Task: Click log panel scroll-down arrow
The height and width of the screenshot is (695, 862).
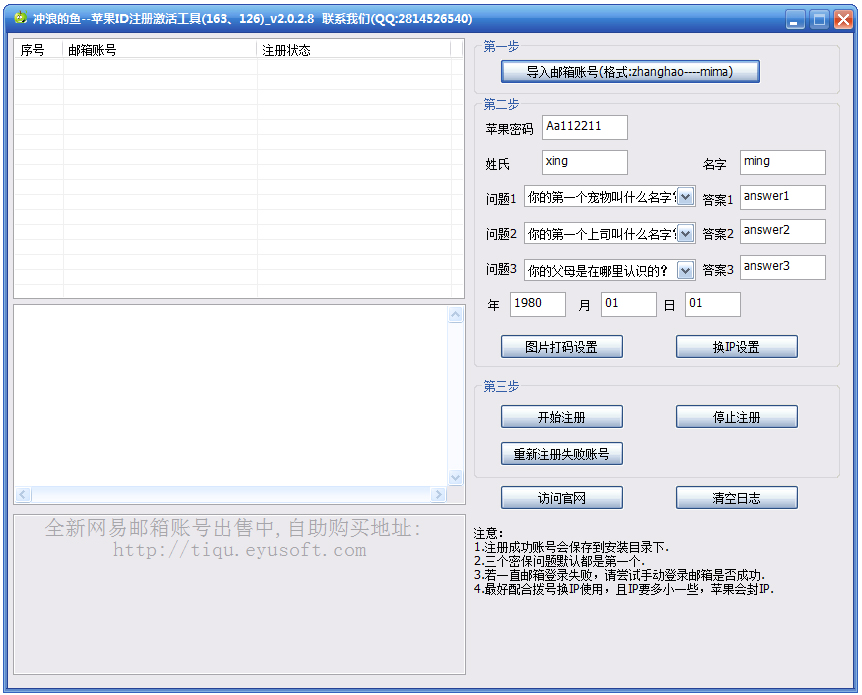Action: [x=456, y=478]
